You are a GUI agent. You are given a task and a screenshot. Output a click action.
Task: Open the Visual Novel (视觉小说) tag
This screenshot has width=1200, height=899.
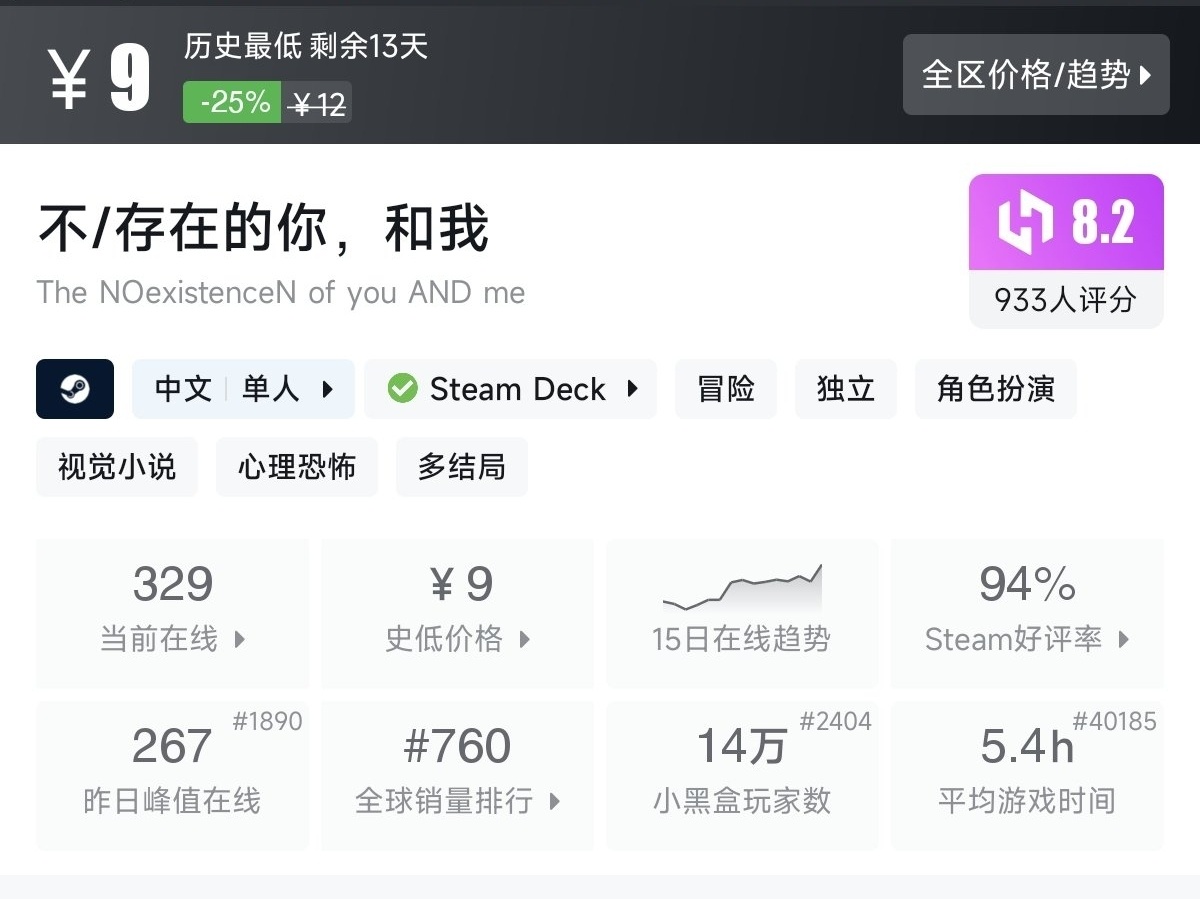pyautogui.click(x=117, y=467)
